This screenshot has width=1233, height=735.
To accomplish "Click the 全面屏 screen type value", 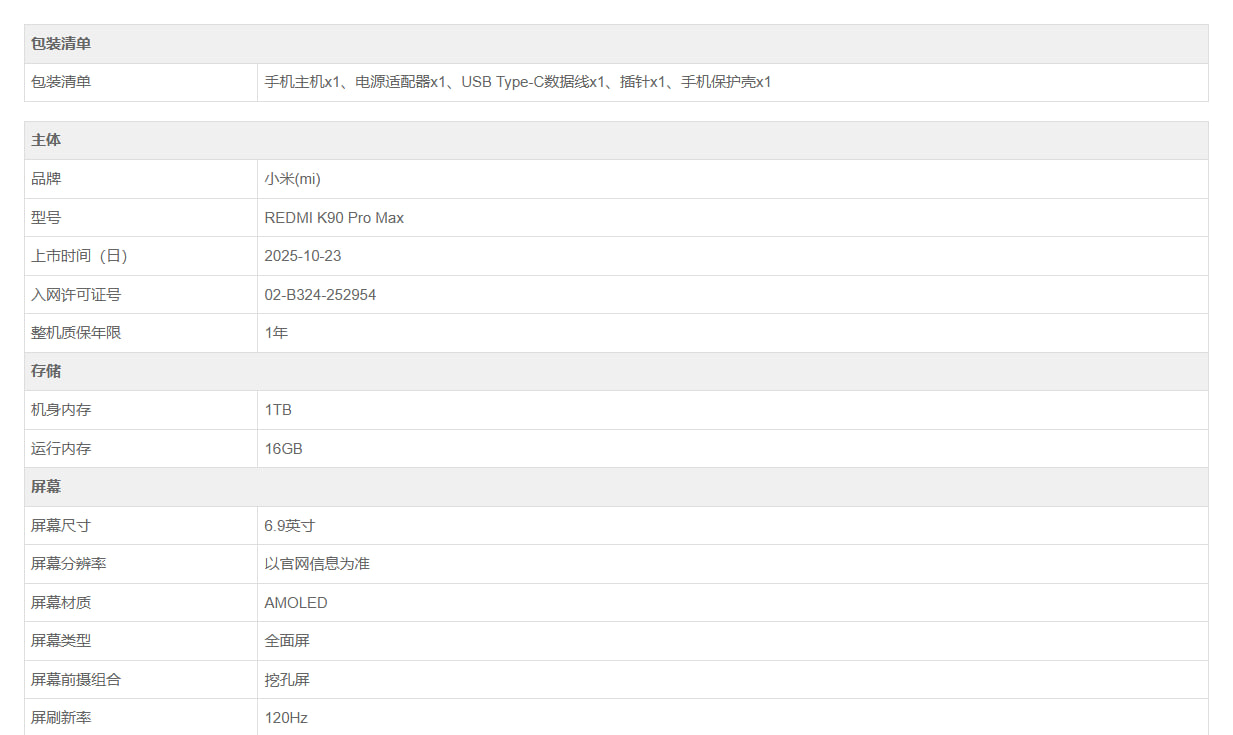I will tap(287, 641).
